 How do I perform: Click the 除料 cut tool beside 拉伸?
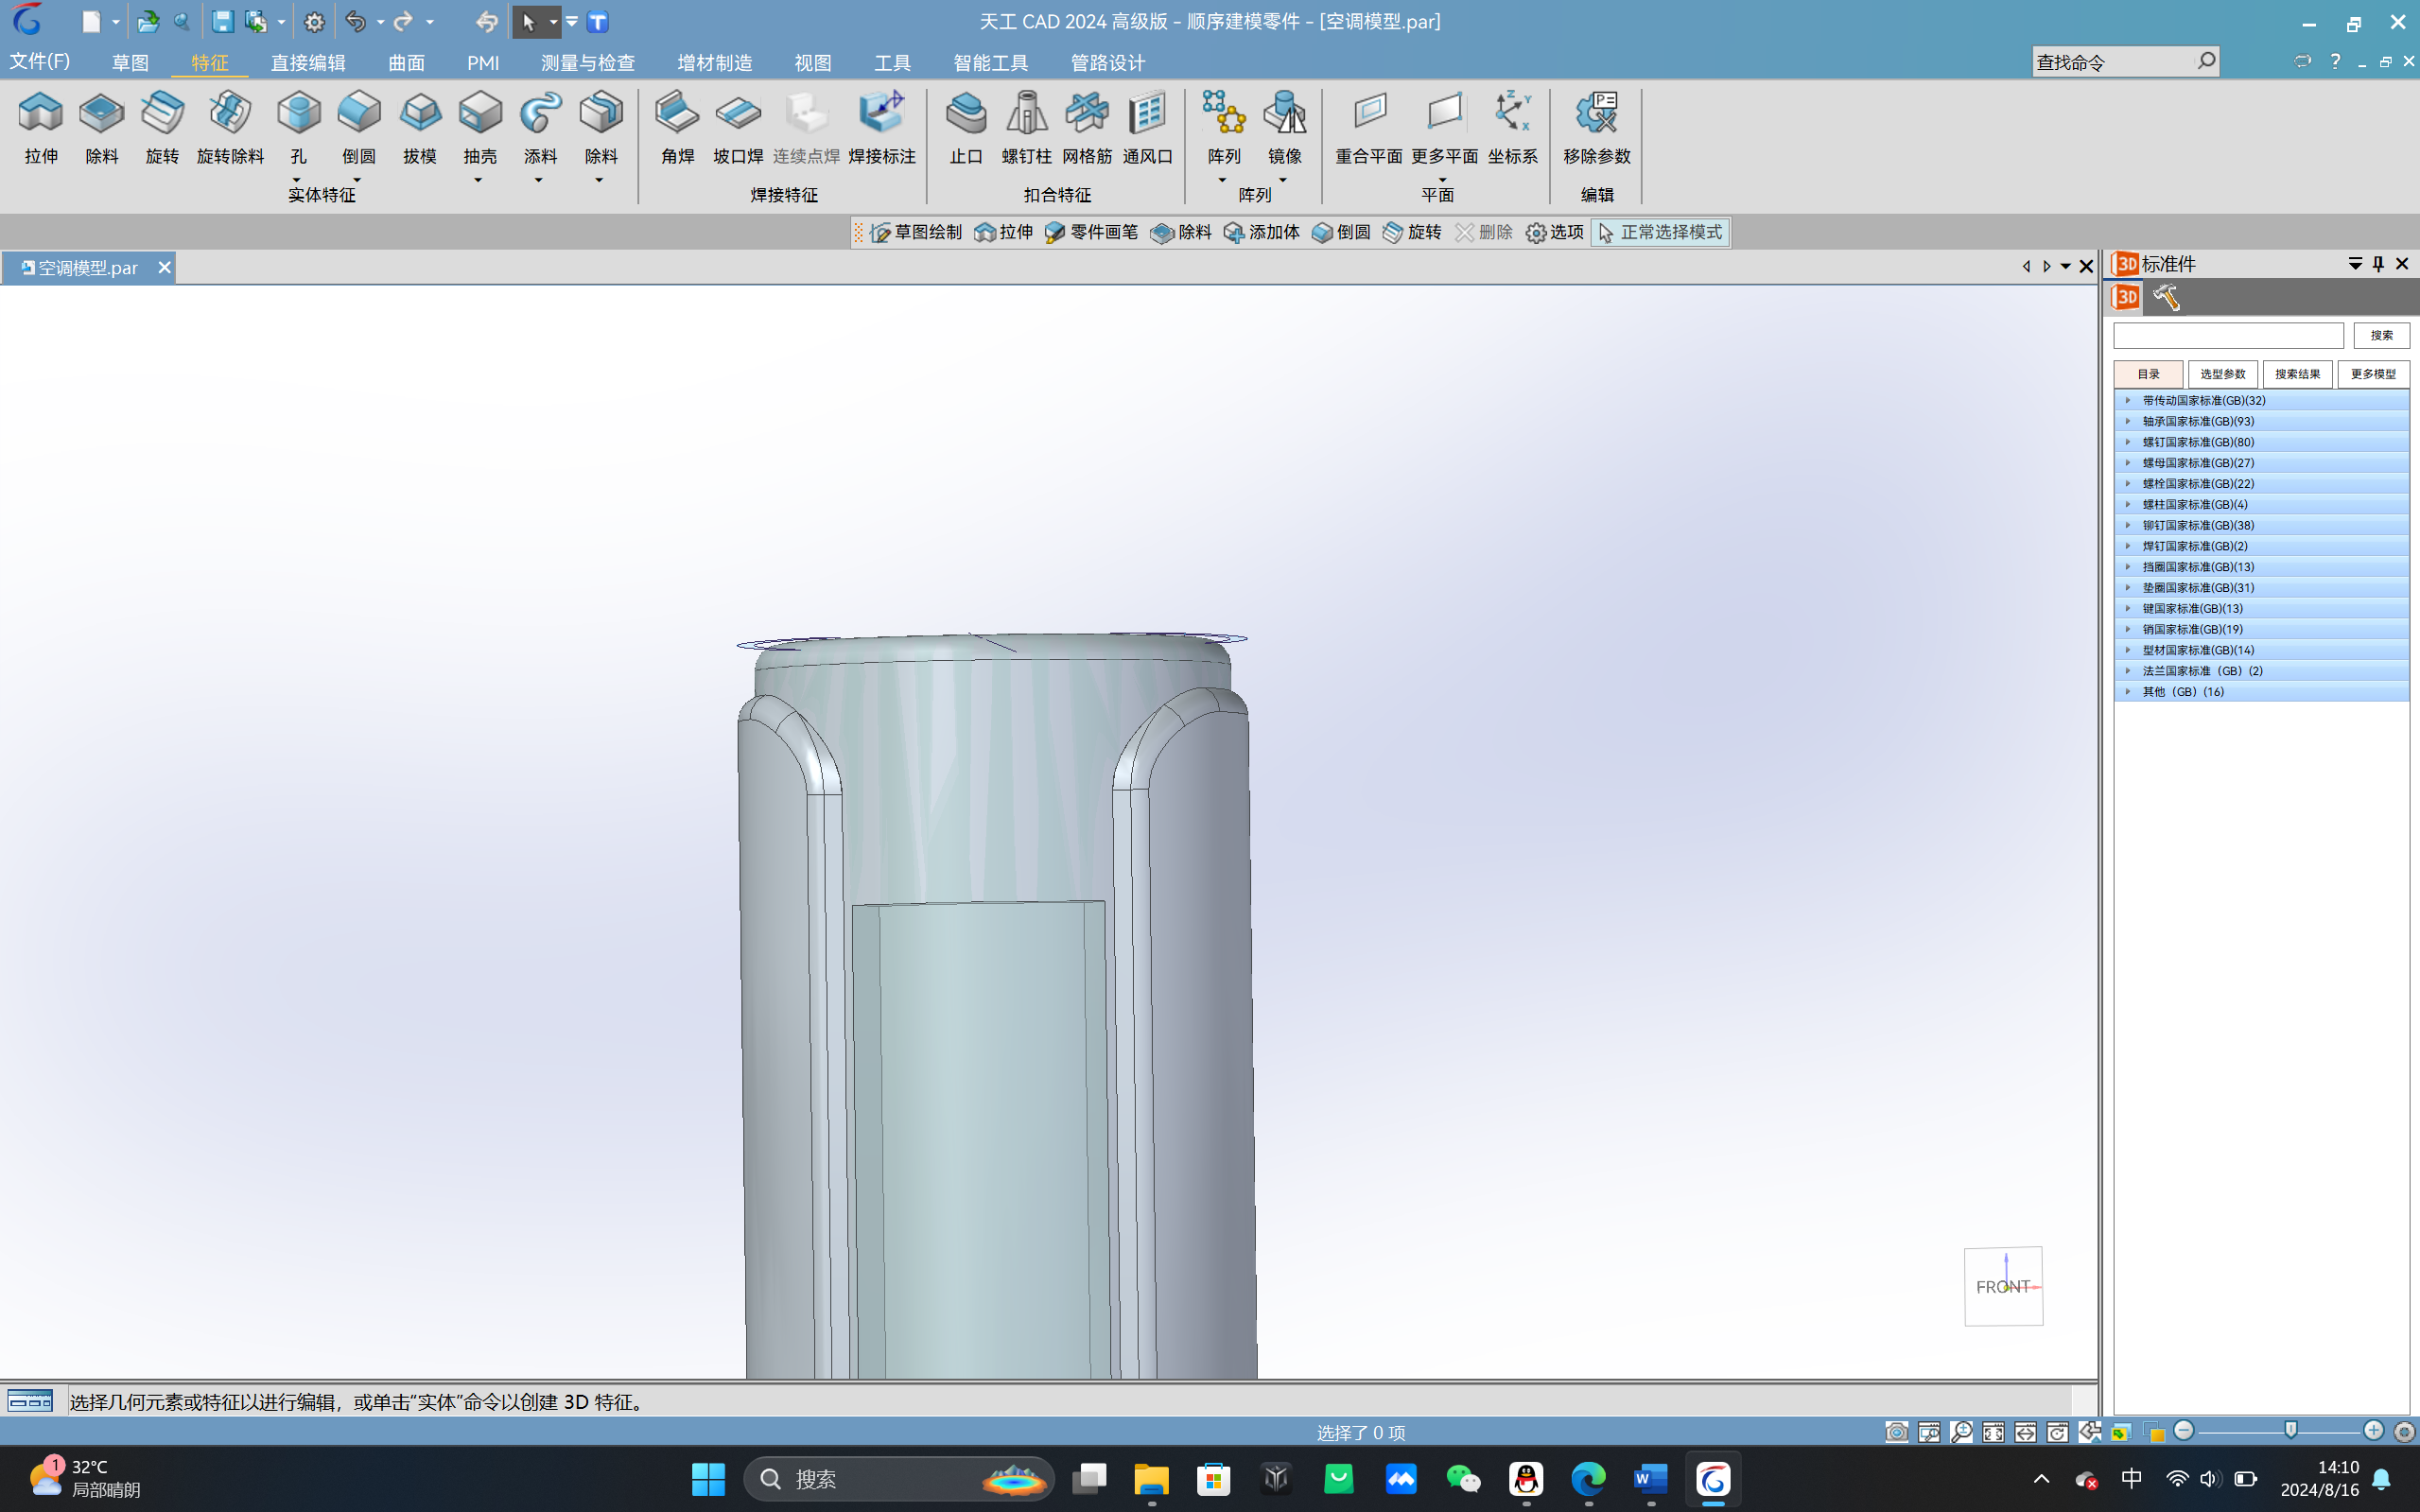(101, 127)
